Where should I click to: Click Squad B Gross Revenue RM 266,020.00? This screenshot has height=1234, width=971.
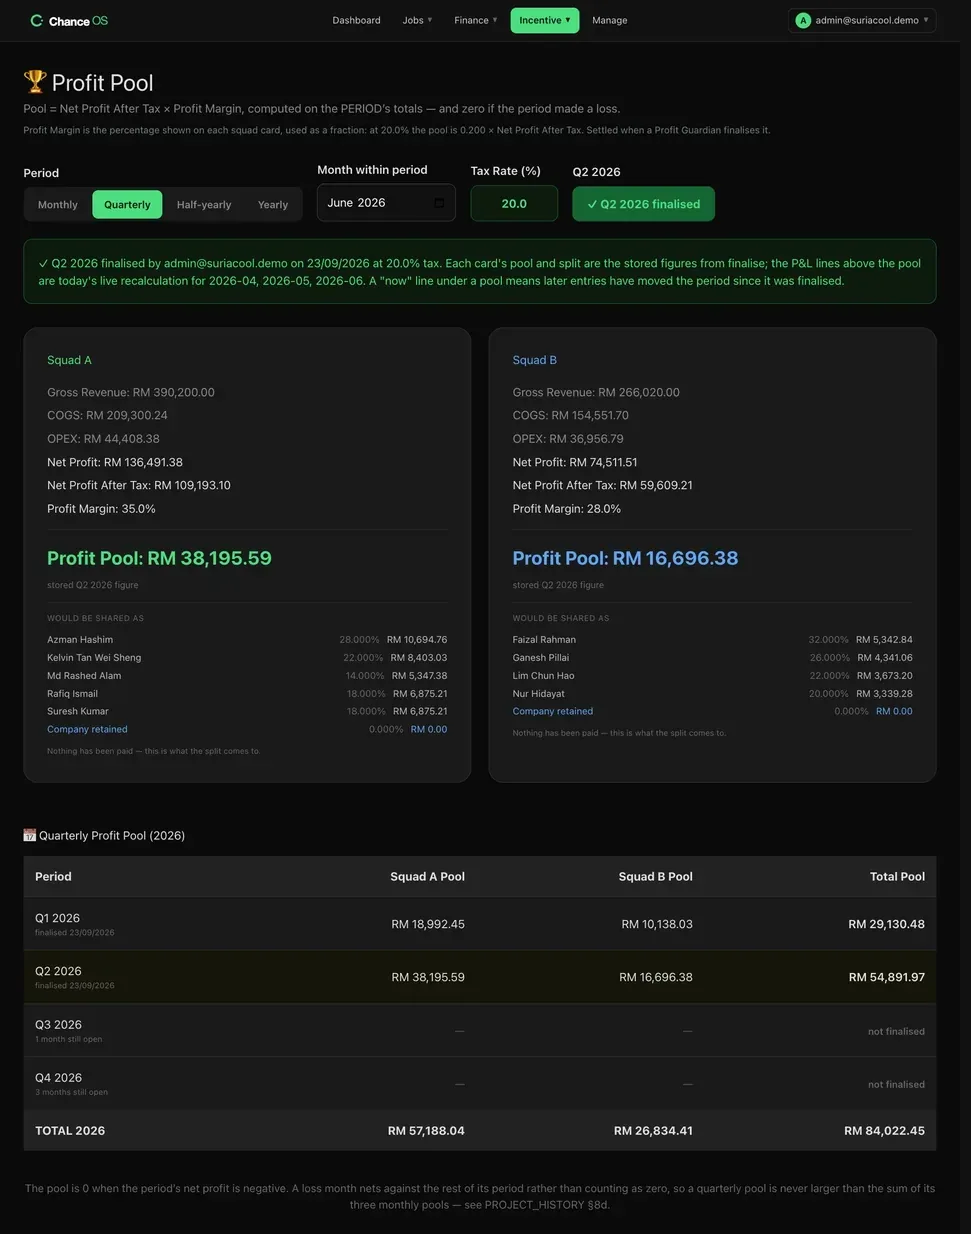pyautogui.click(x=596, y=392)
